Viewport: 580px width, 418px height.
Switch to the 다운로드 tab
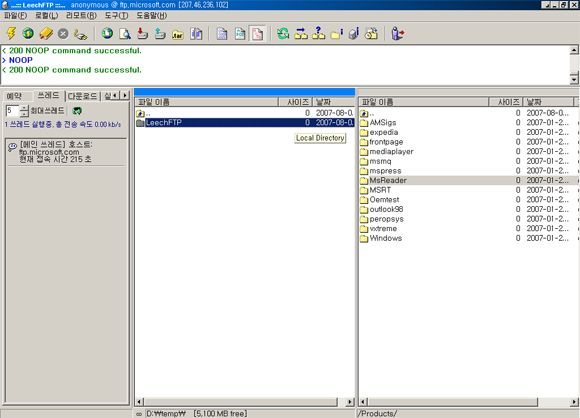[82, 96]
